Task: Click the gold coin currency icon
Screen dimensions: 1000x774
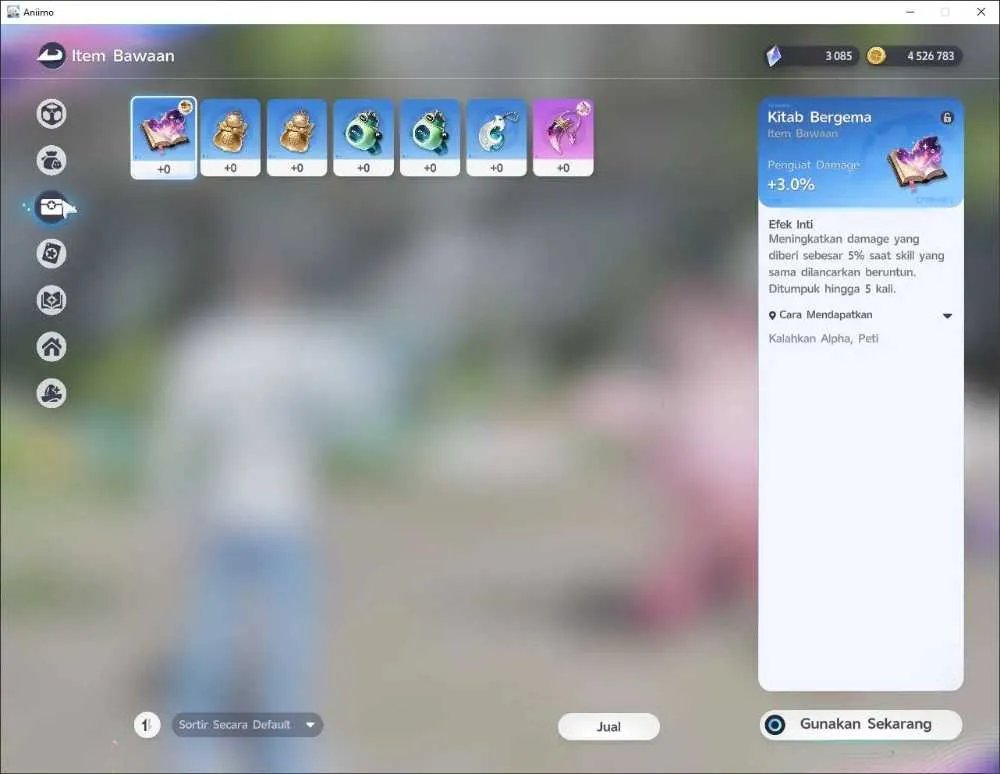Action: point(876,56)
